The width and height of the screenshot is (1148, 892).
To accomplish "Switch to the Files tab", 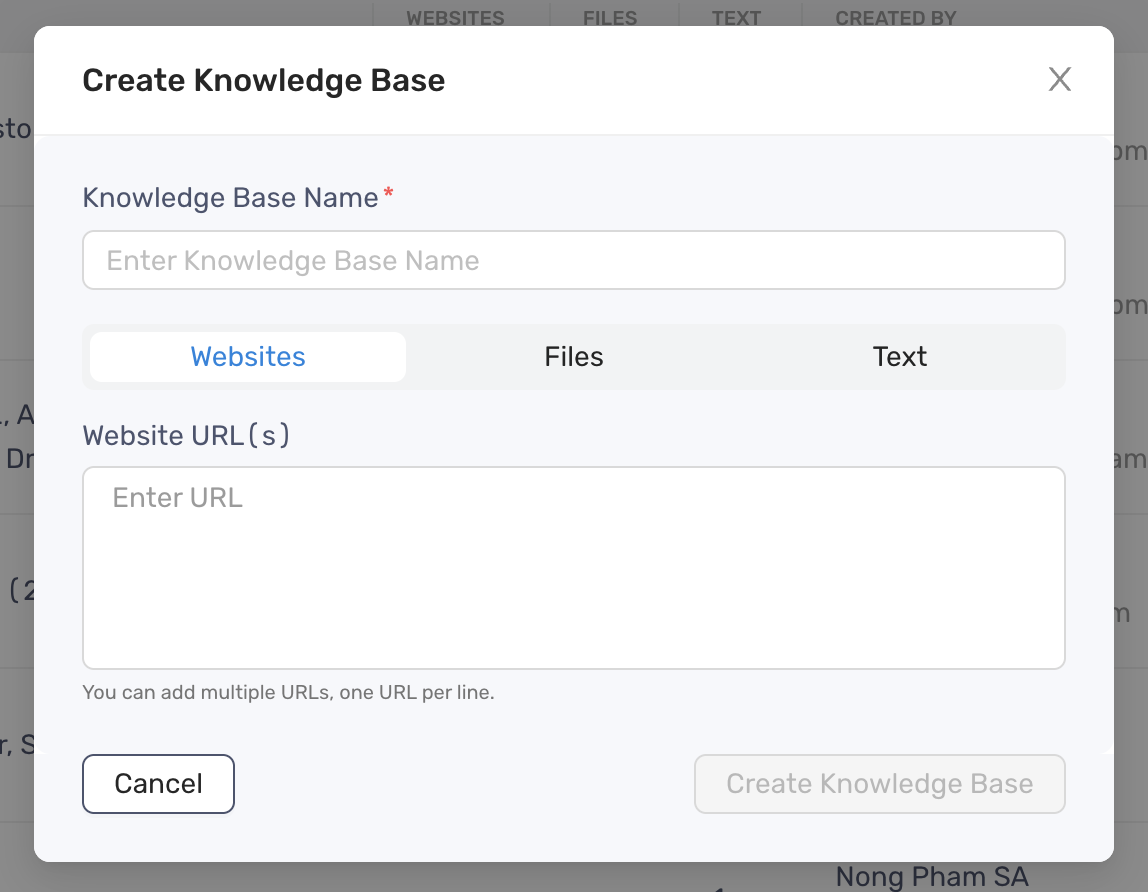I will pos(573,356).
